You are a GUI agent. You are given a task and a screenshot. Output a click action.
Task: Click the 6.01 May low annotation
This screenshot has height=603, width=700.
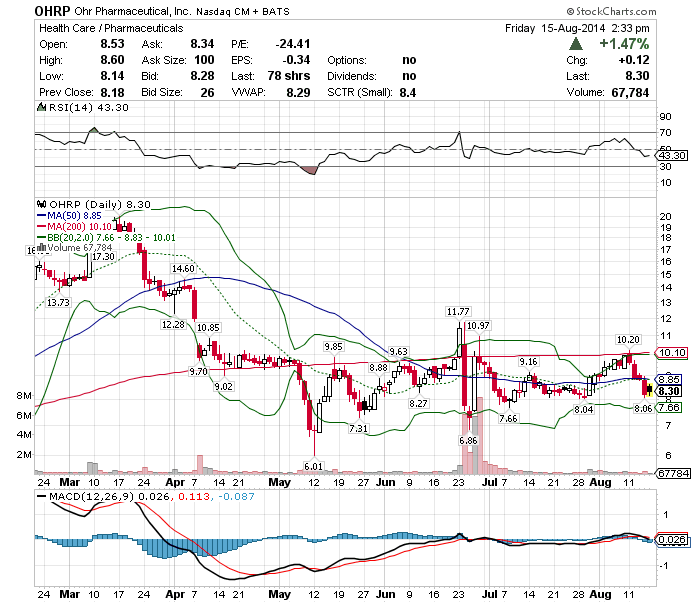tap(313, 466)
